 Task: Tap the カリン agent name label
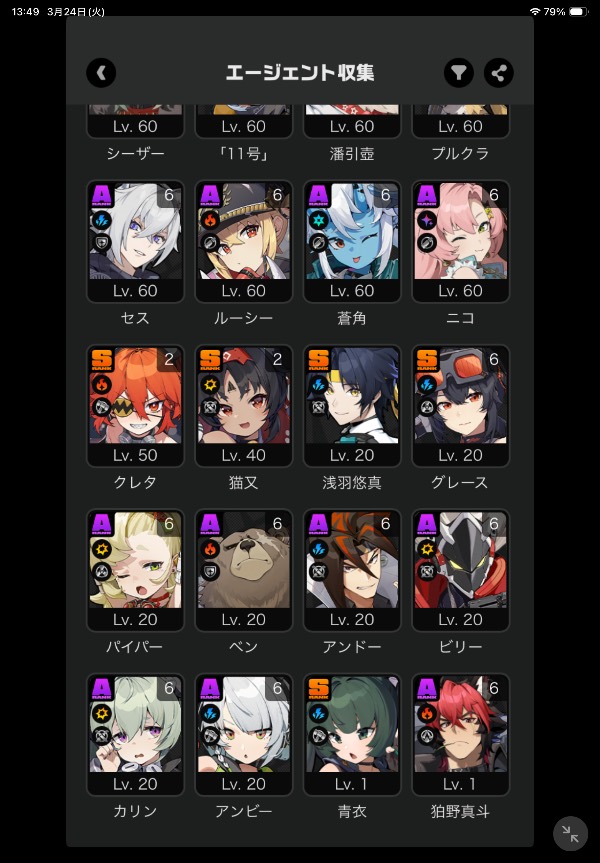pos(135,811)
